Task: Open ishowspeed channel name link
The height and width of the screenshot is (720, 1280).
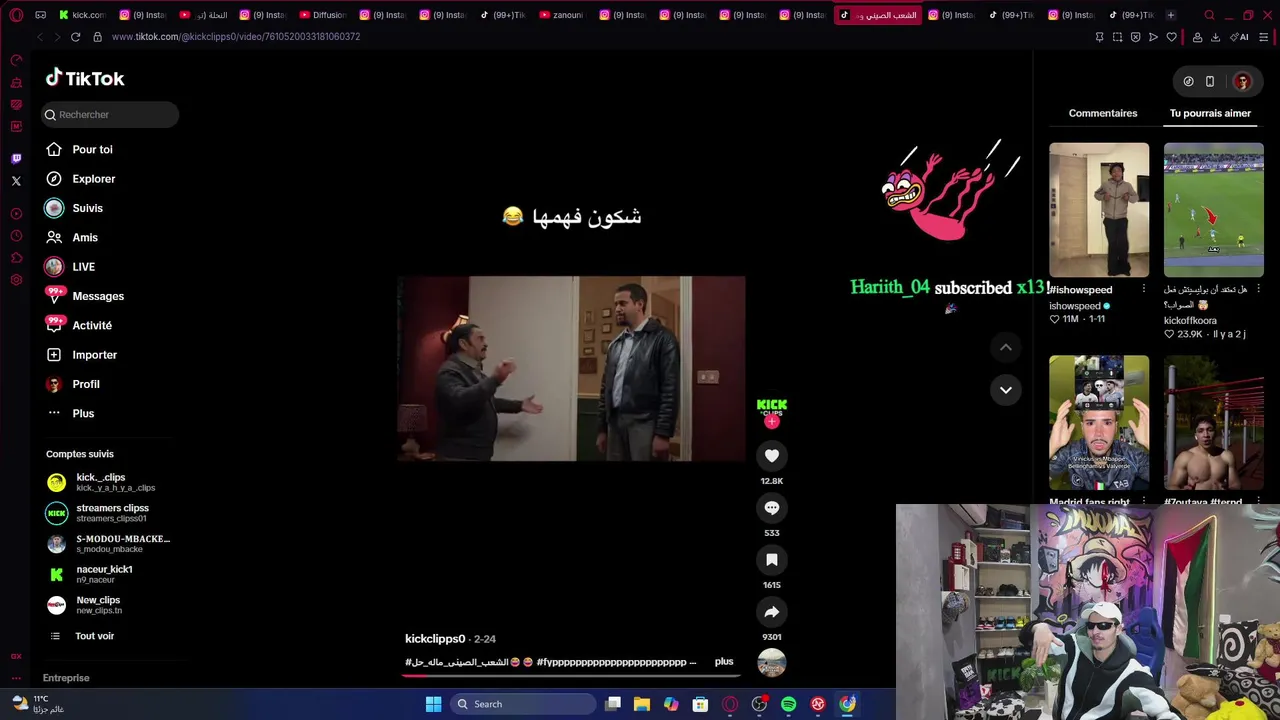Action: click(x=1074, y=306)
